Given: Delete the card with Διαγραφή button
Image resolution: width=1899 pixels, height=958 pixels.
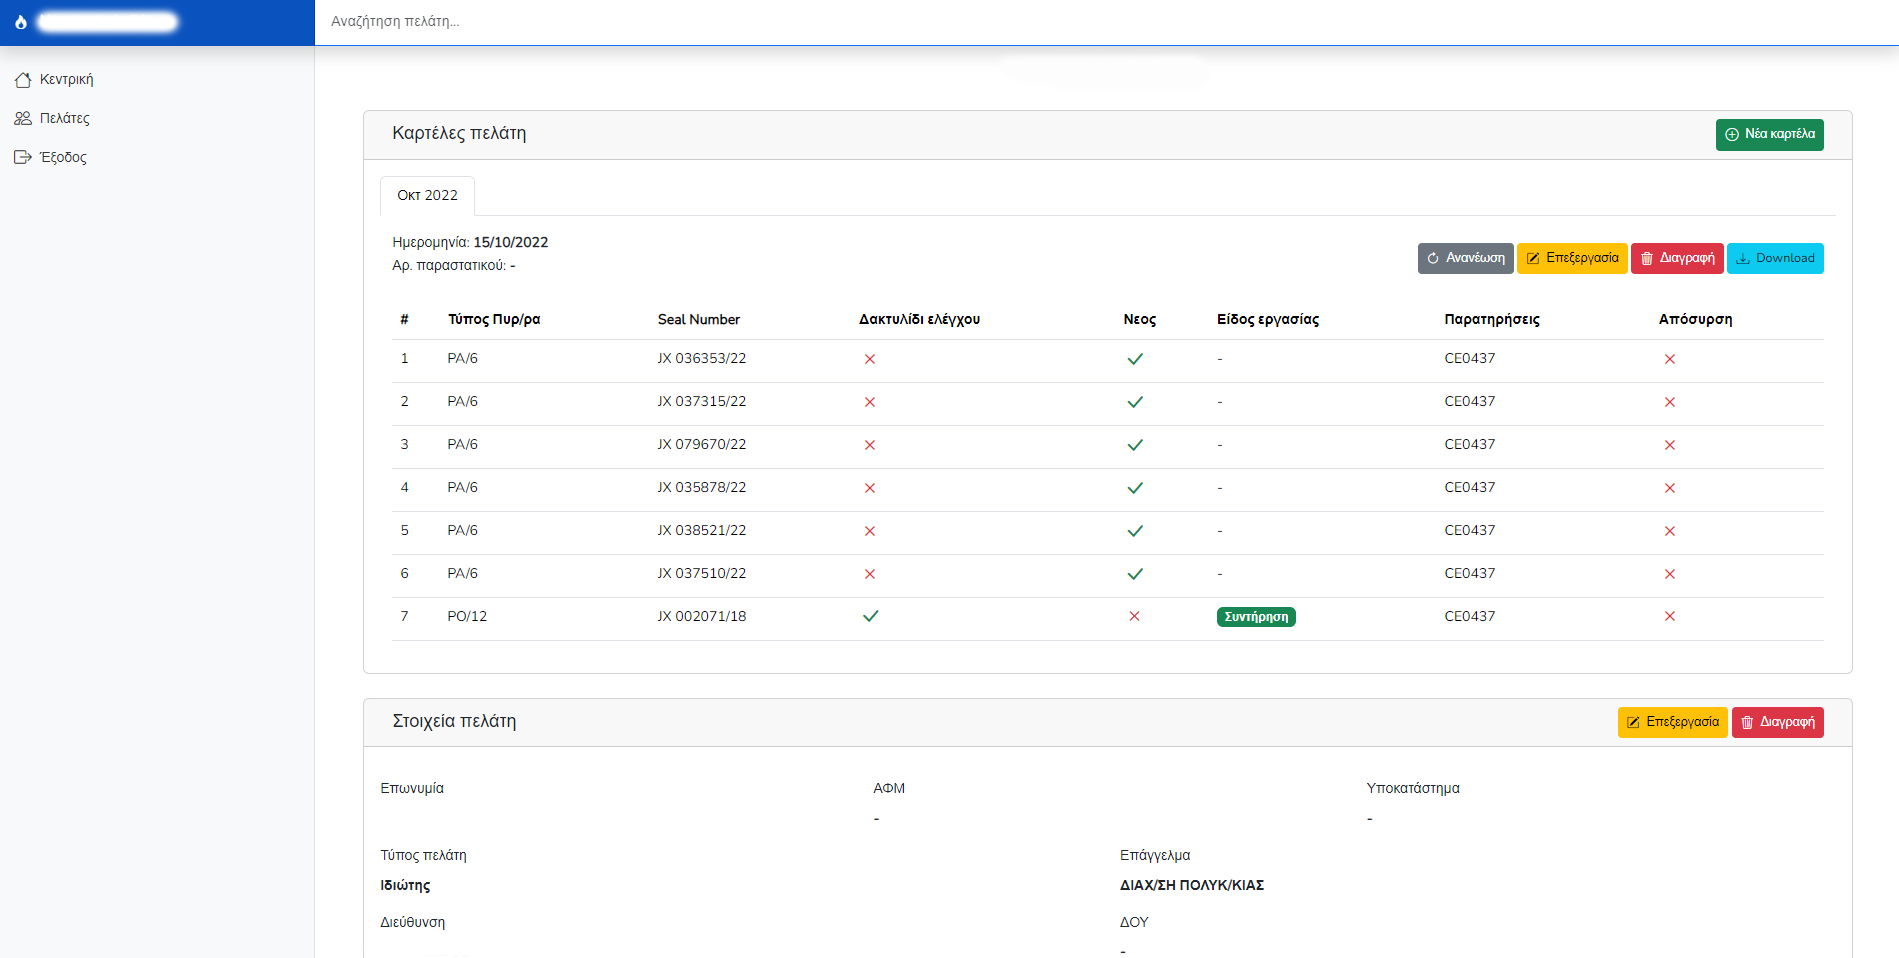Looking at the screenshot, I should (1677, 258).
